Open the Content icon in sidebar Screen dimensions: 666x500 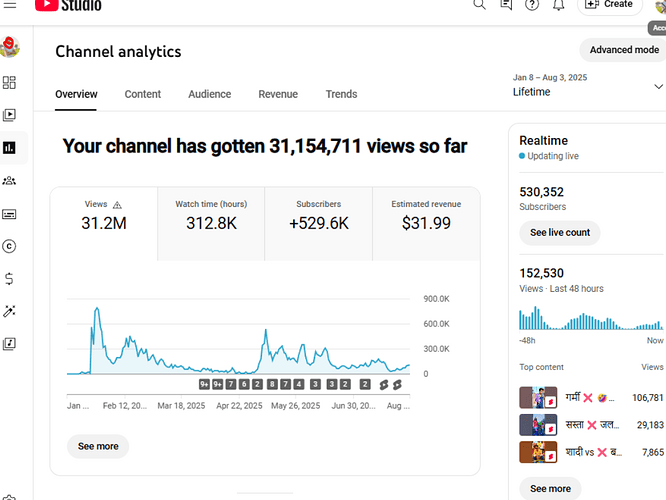click(9, 115)
